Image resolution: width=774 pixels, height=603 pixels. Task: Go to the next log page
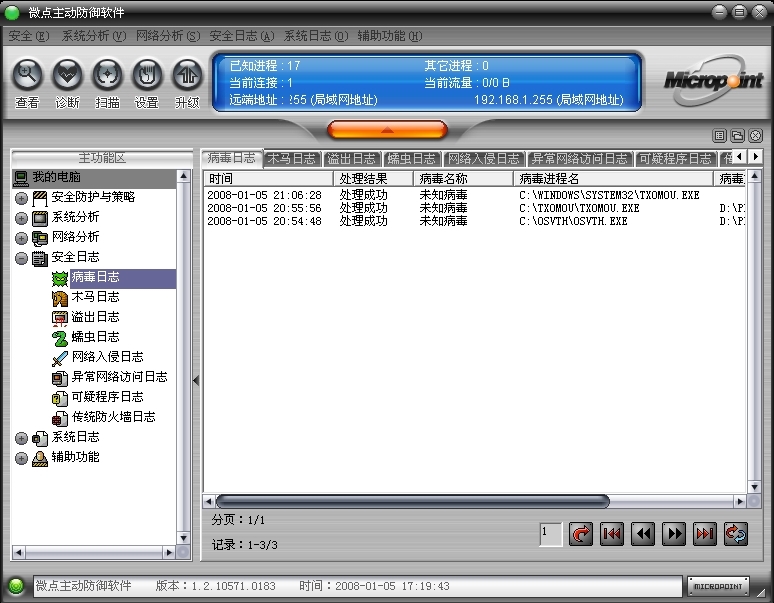click(x=674, y=534)
